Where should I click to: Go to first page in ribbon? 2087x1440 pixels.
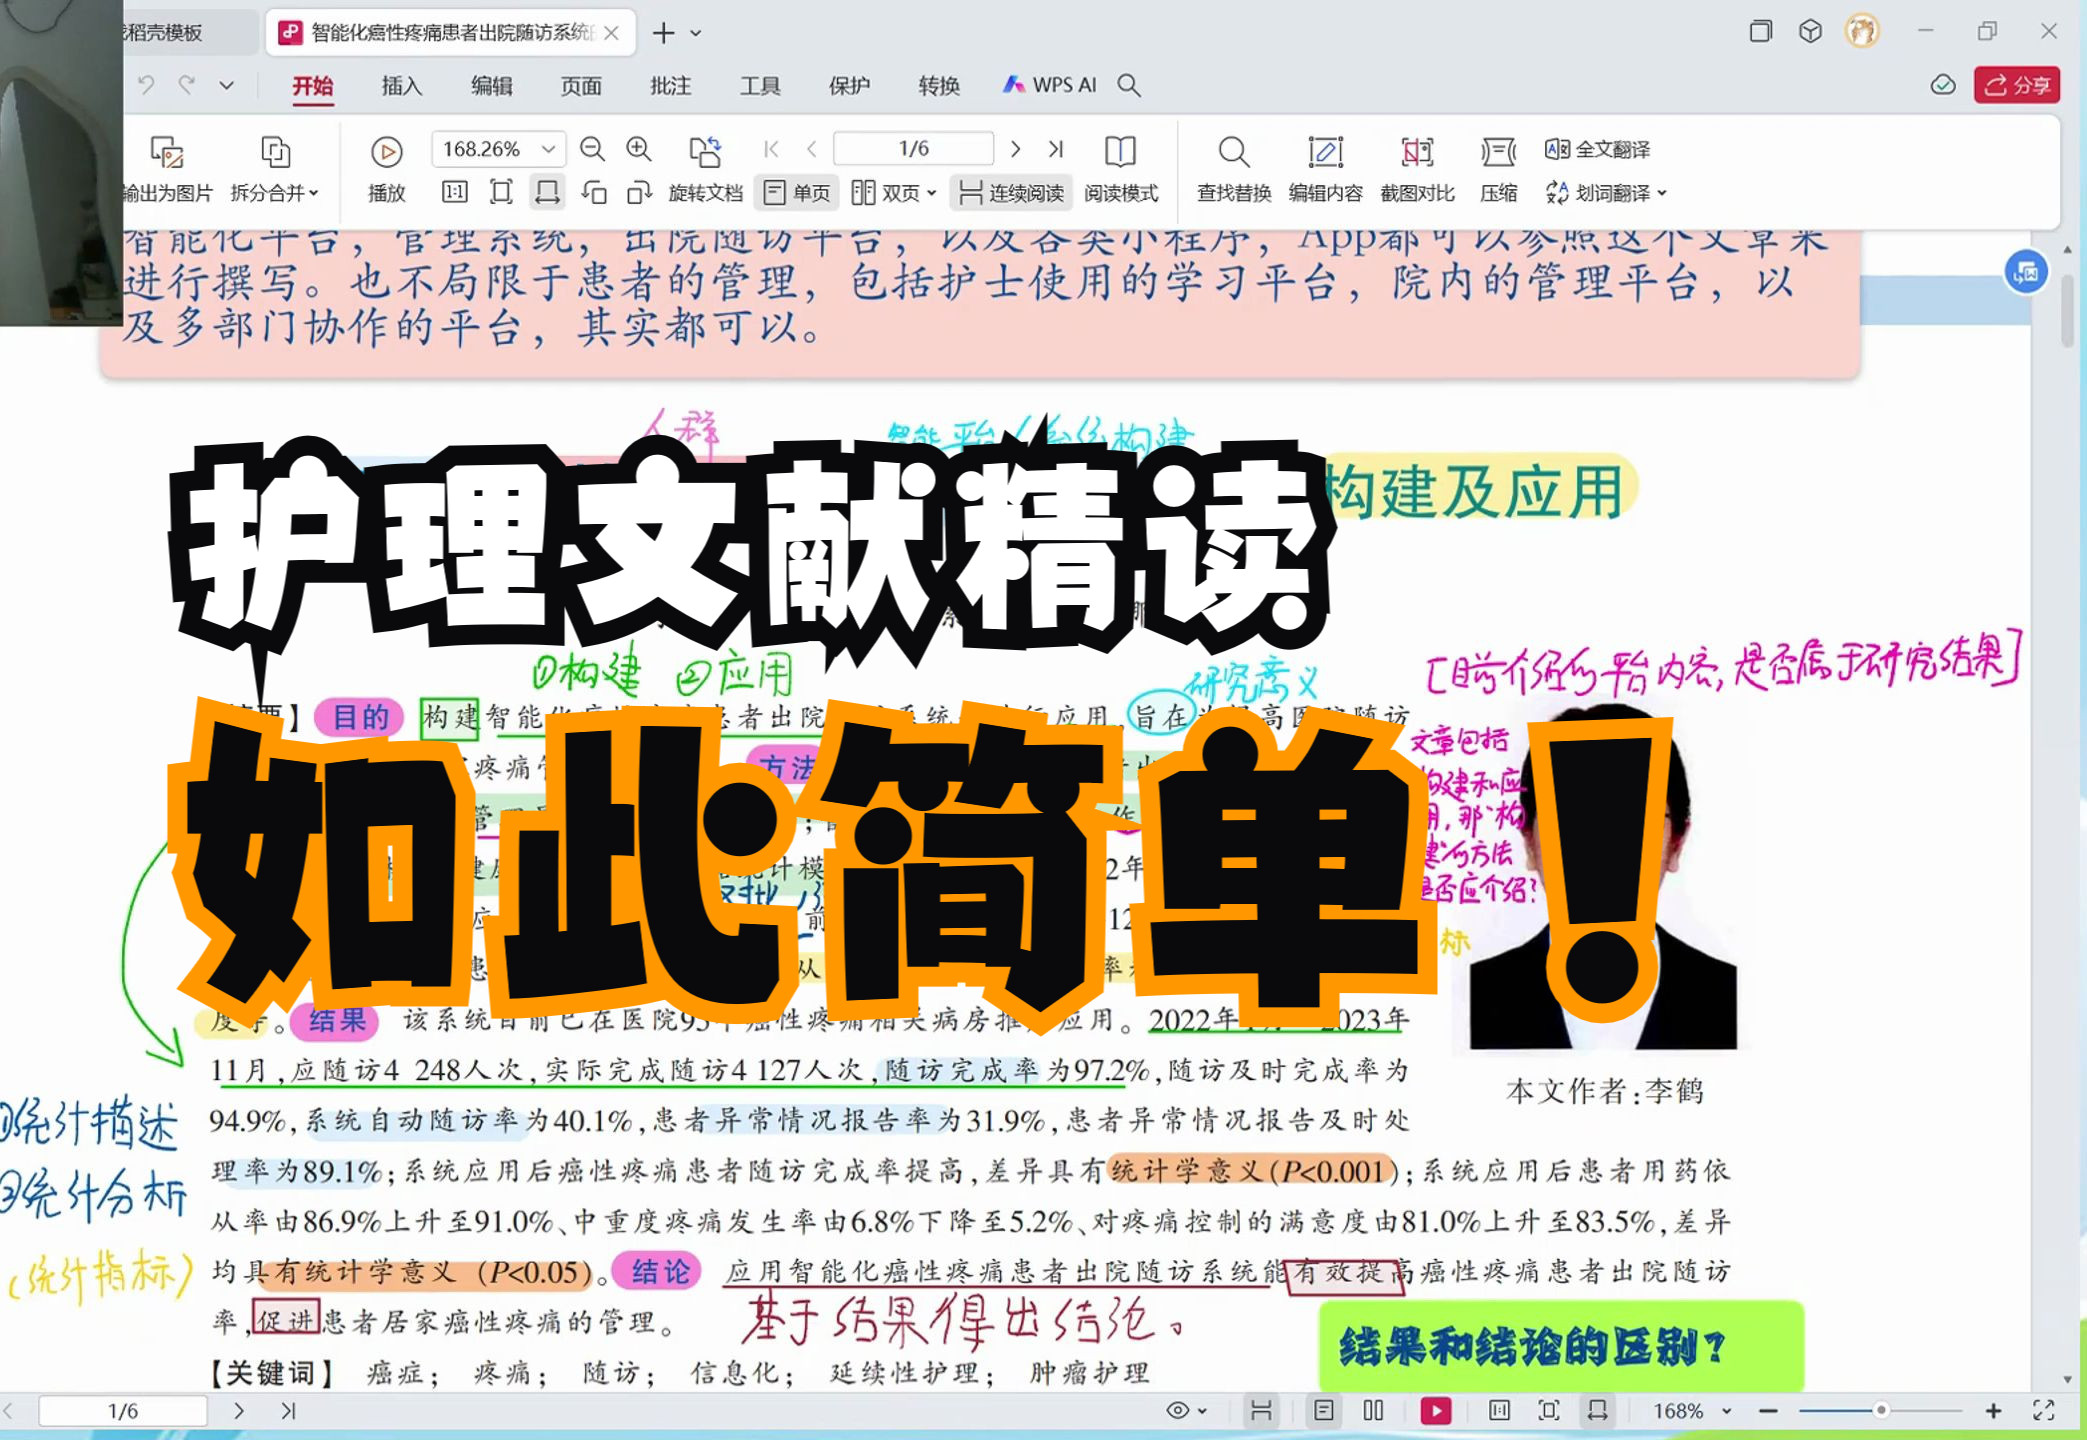[771, 149]
